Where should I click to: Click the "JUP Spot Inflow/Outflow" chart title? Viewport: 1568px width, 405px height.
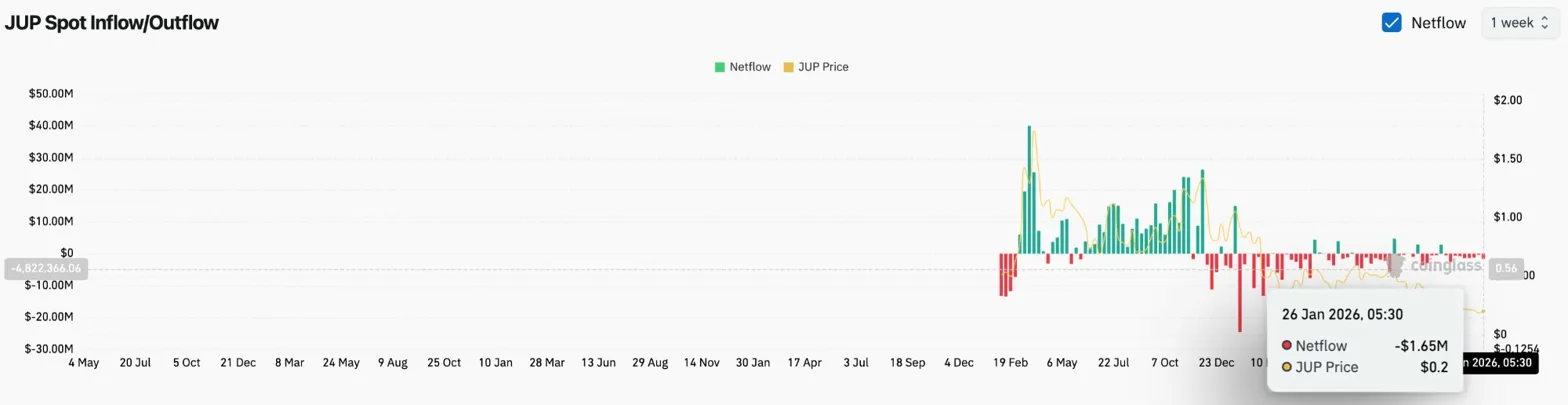[x=112, y=22]
